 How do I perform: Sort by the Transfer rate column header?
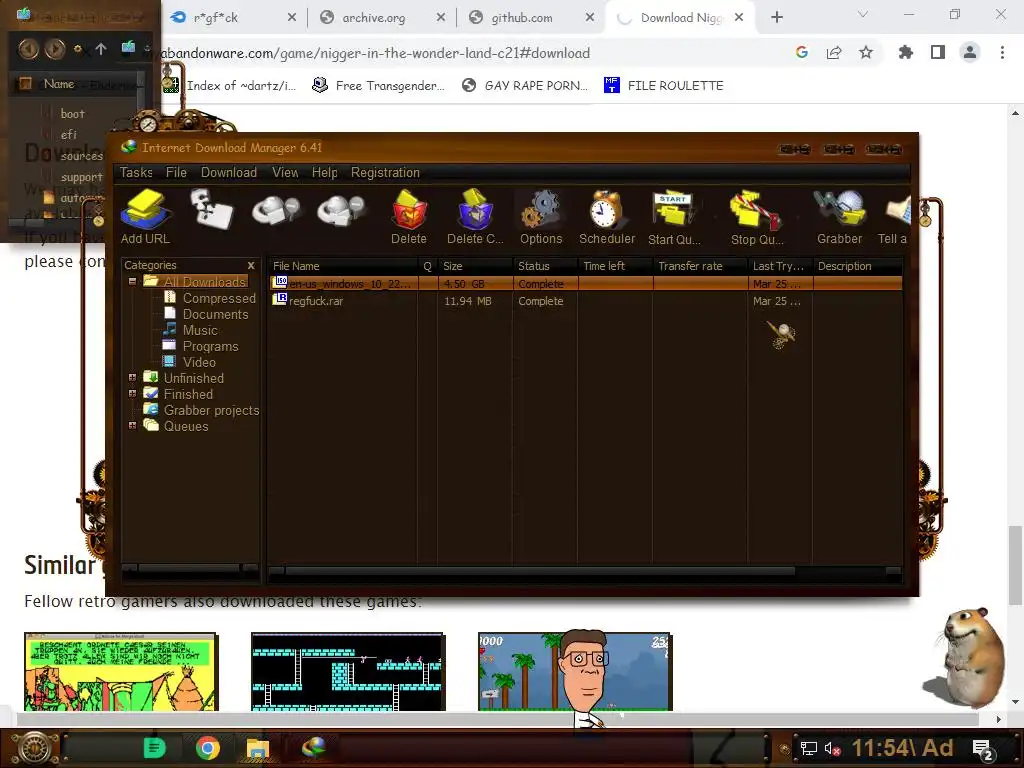point(700,266)
